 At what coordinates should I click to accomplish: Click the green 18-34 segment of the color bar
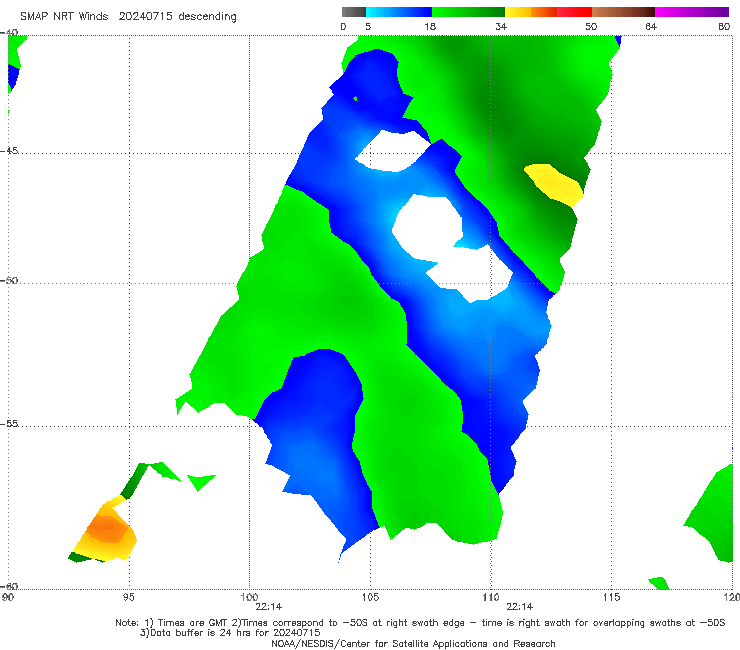[468, 12]
